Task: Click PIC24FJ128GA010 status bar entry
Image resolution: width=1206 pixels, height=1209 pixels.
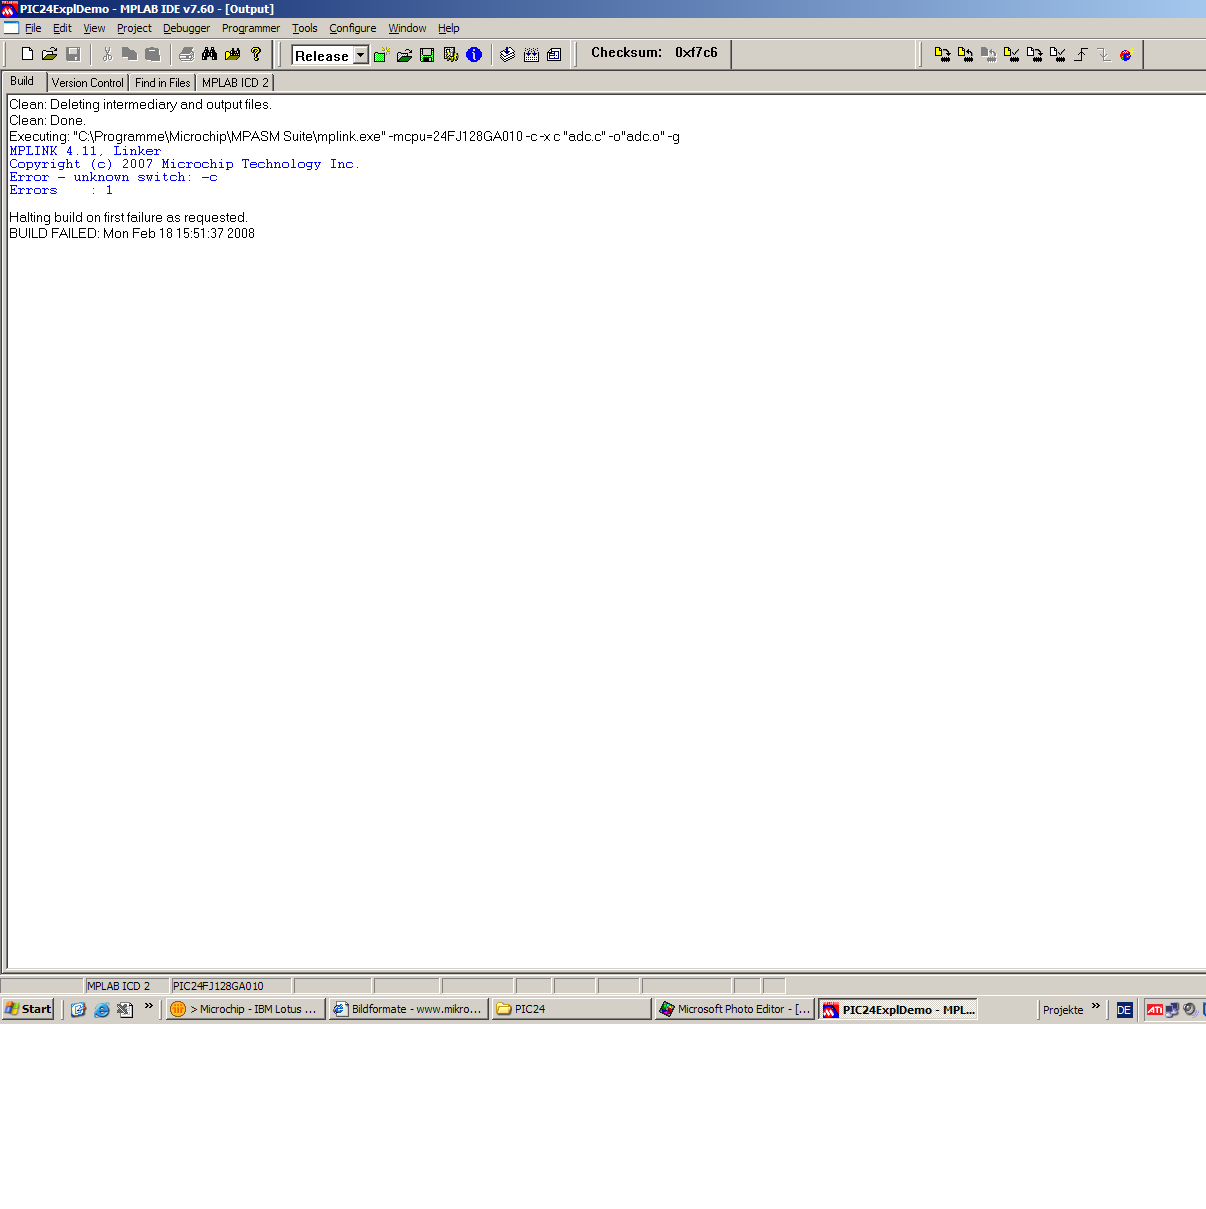Action: [231, 986]
